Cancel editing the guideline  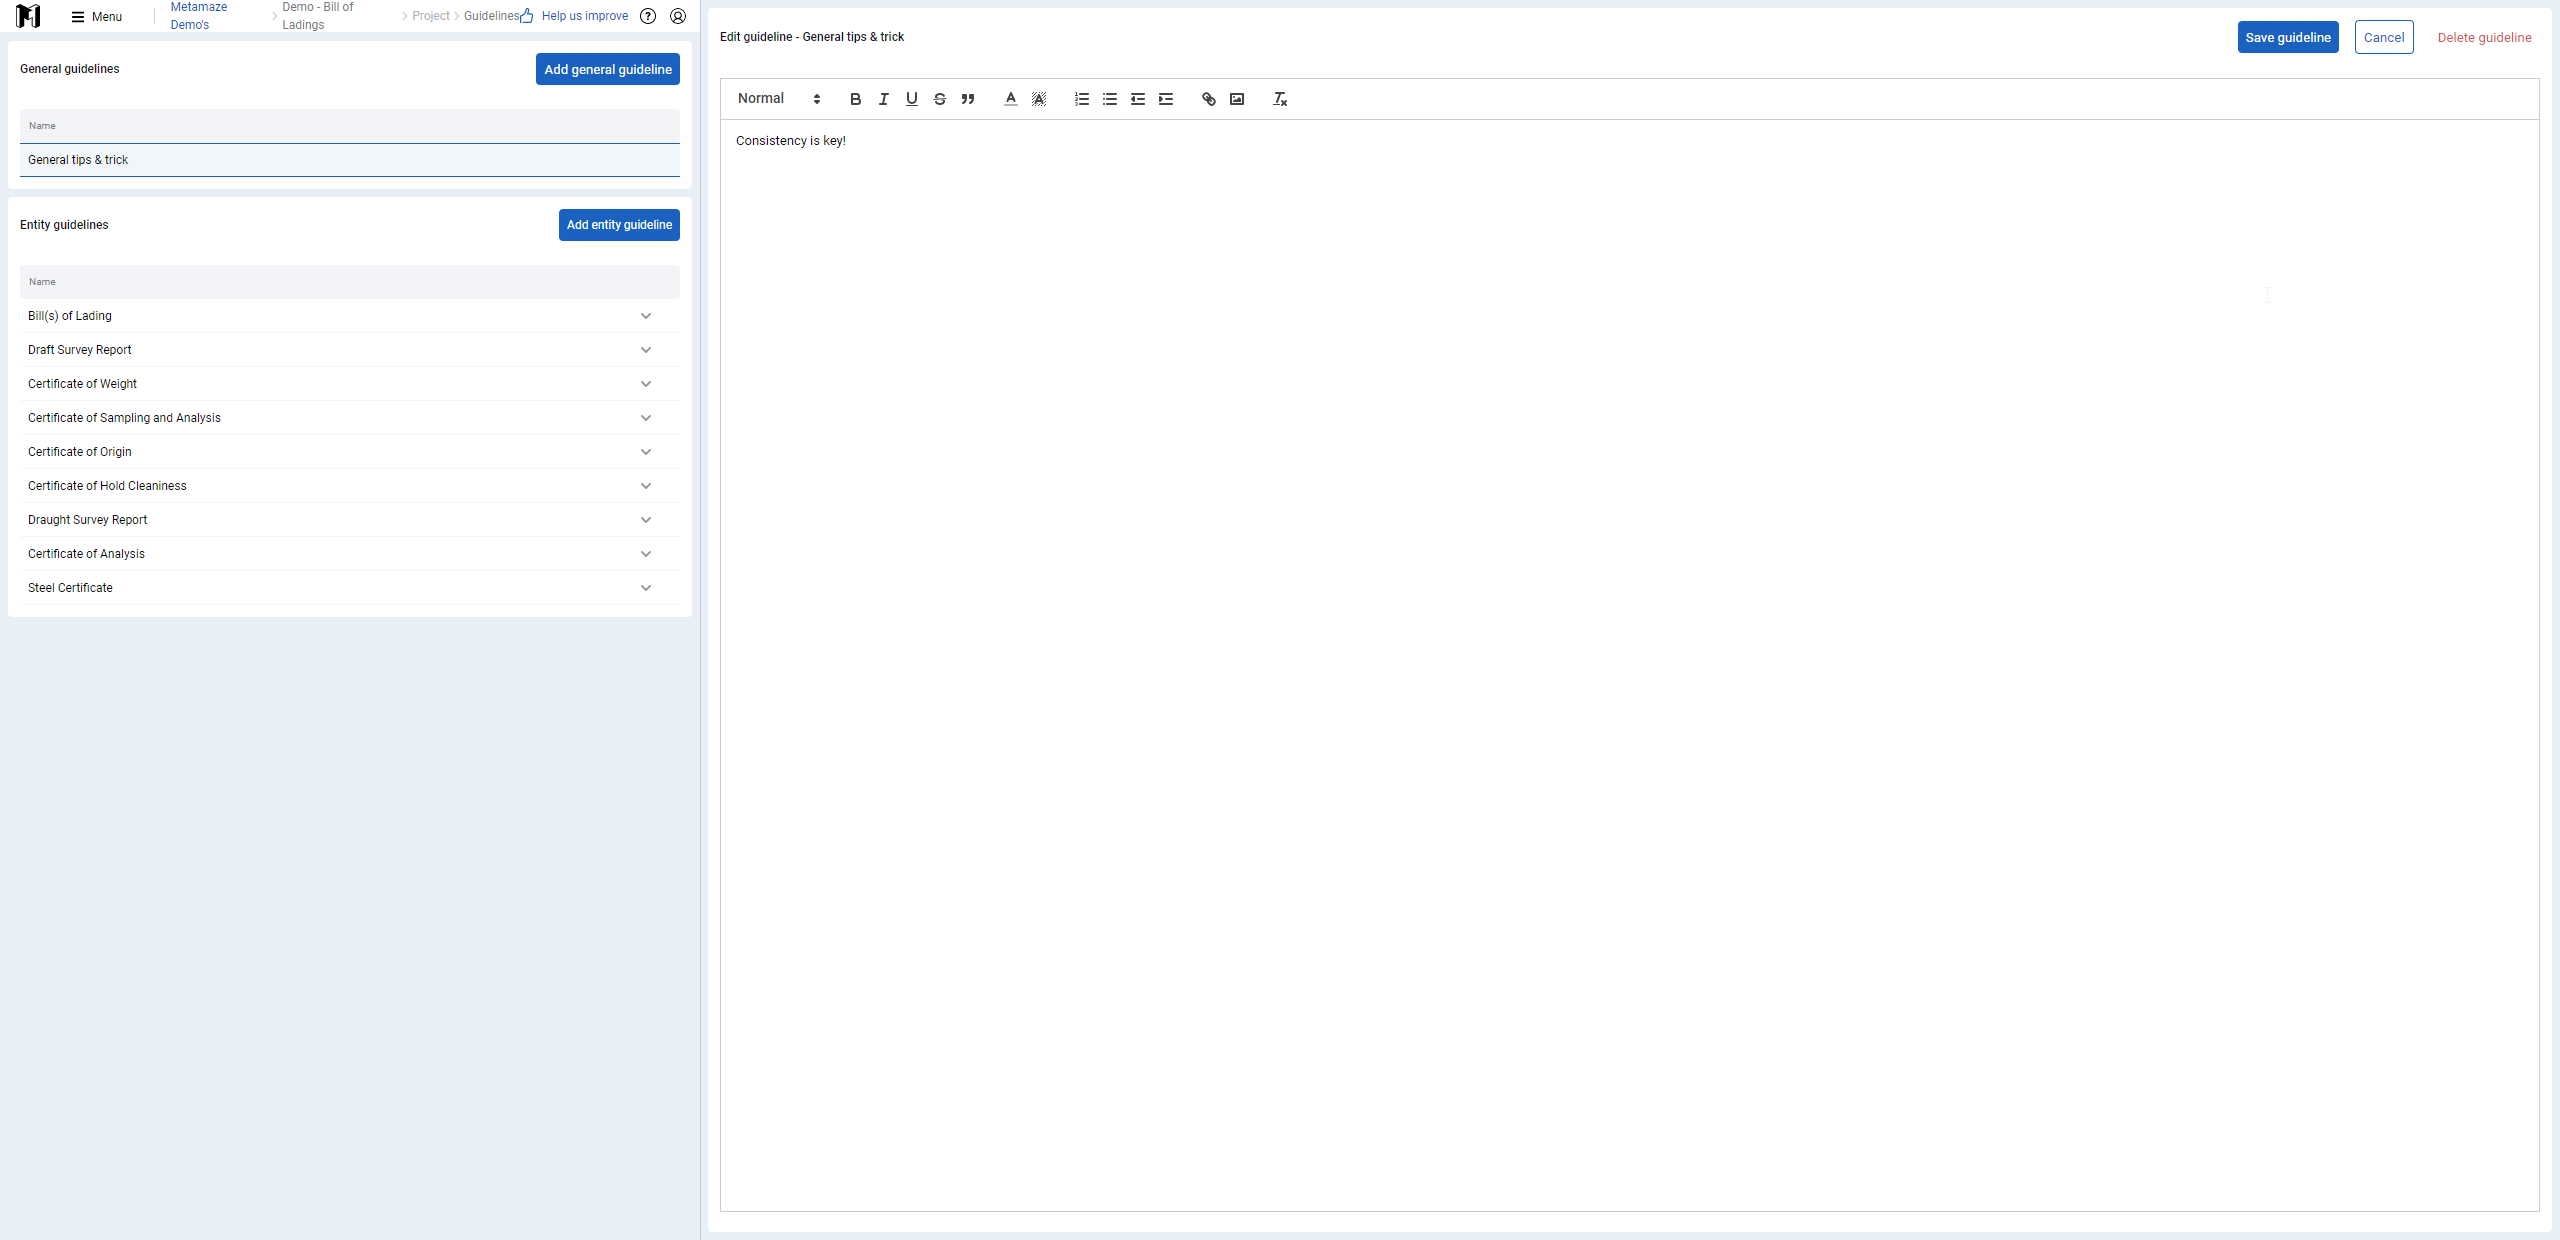[2384, 37]
